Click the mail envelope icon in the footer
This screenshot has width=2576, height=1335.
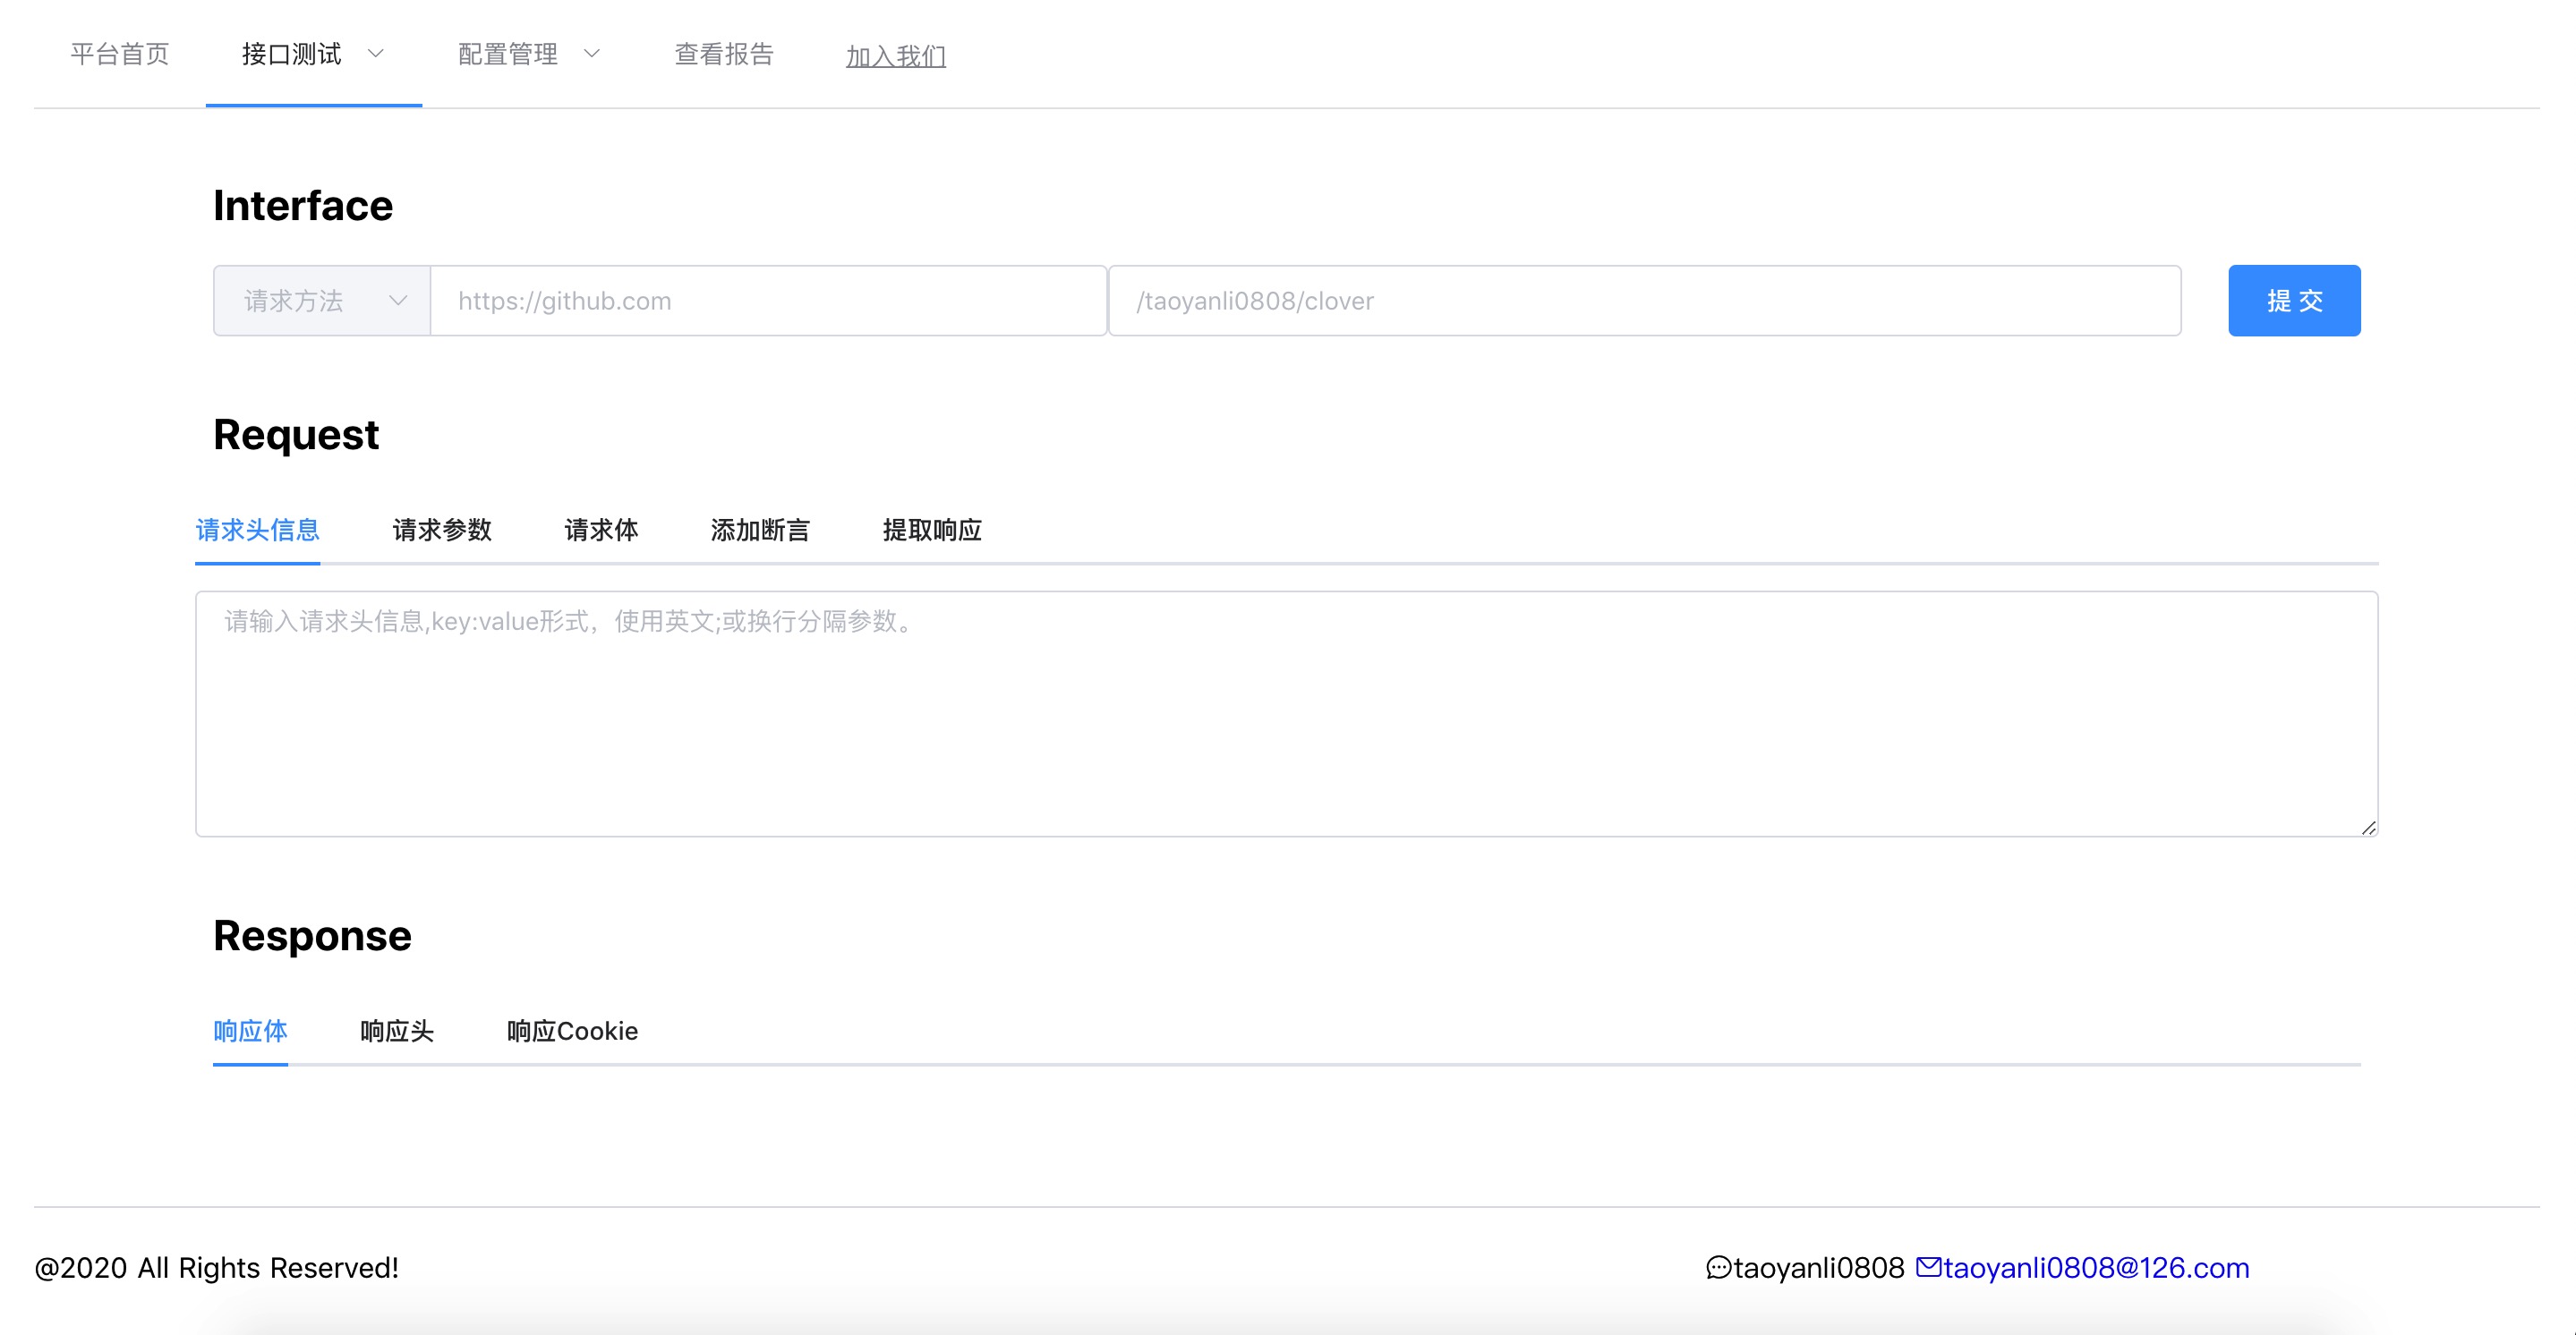click(x=1928, y=1267)
